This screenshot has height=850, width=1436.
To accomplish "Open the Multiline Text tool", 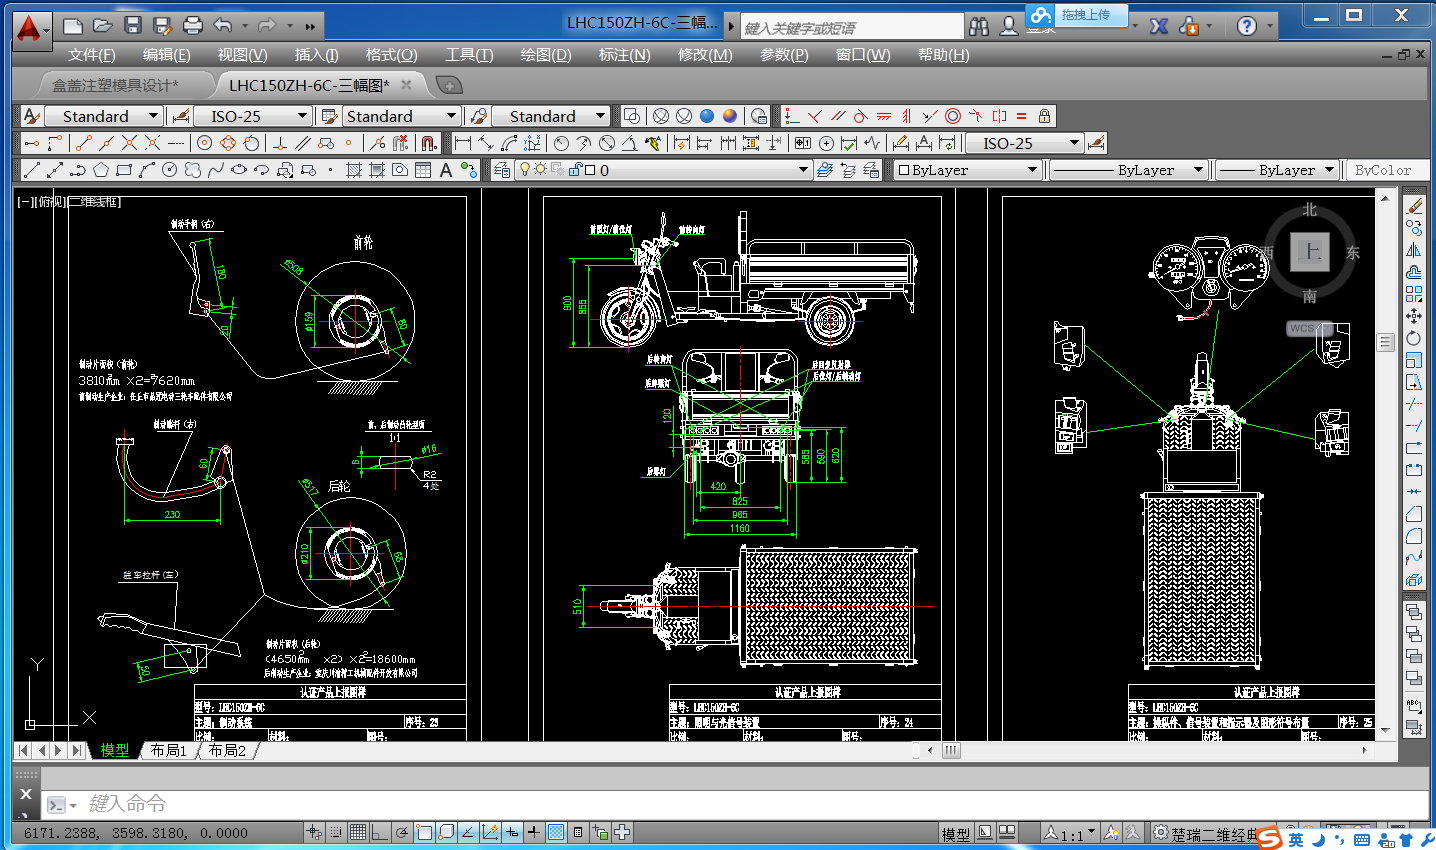I will click(447, 169).
